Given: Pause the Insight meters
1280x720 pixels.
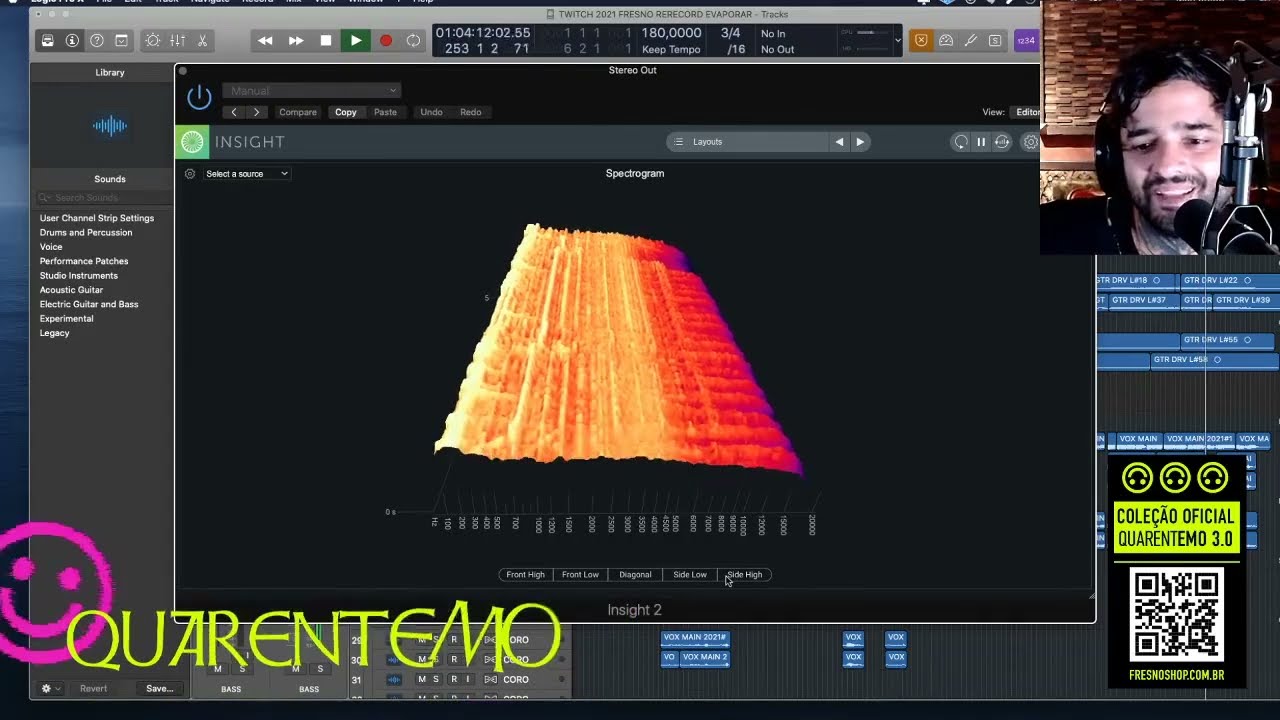Looking at the screenshot, I should [981, 142].
